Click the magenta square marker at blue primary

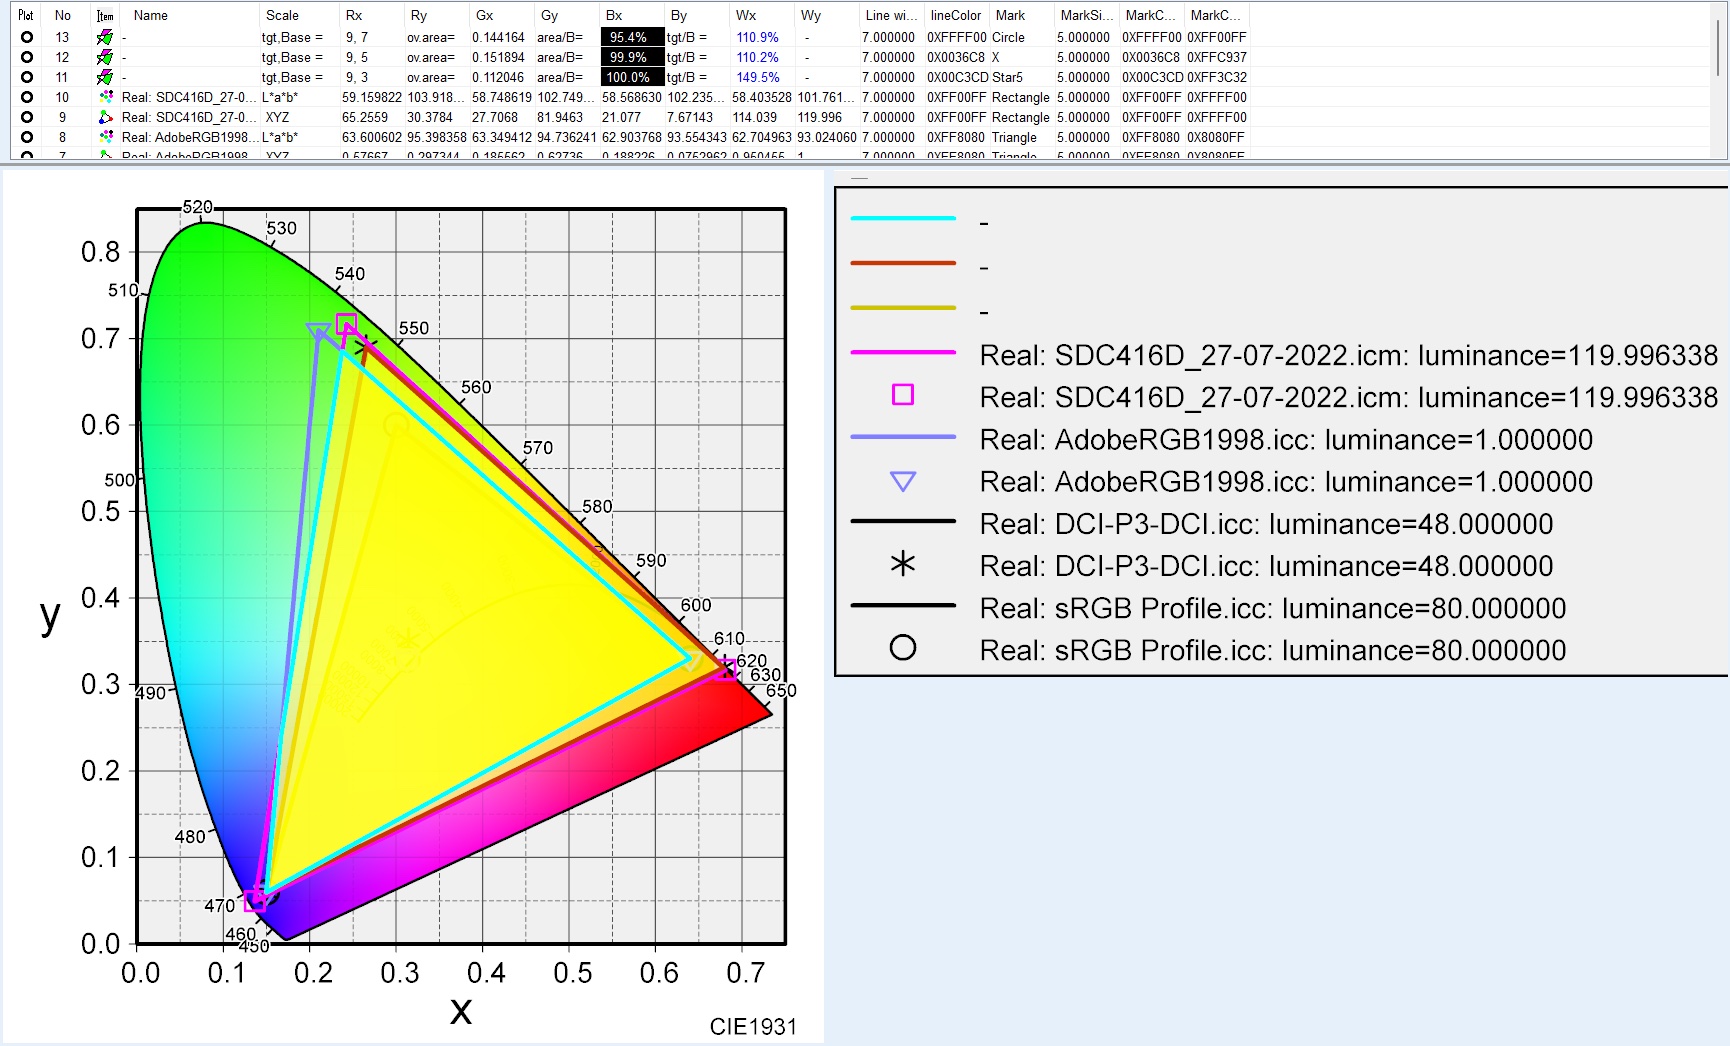click(254, 900)
